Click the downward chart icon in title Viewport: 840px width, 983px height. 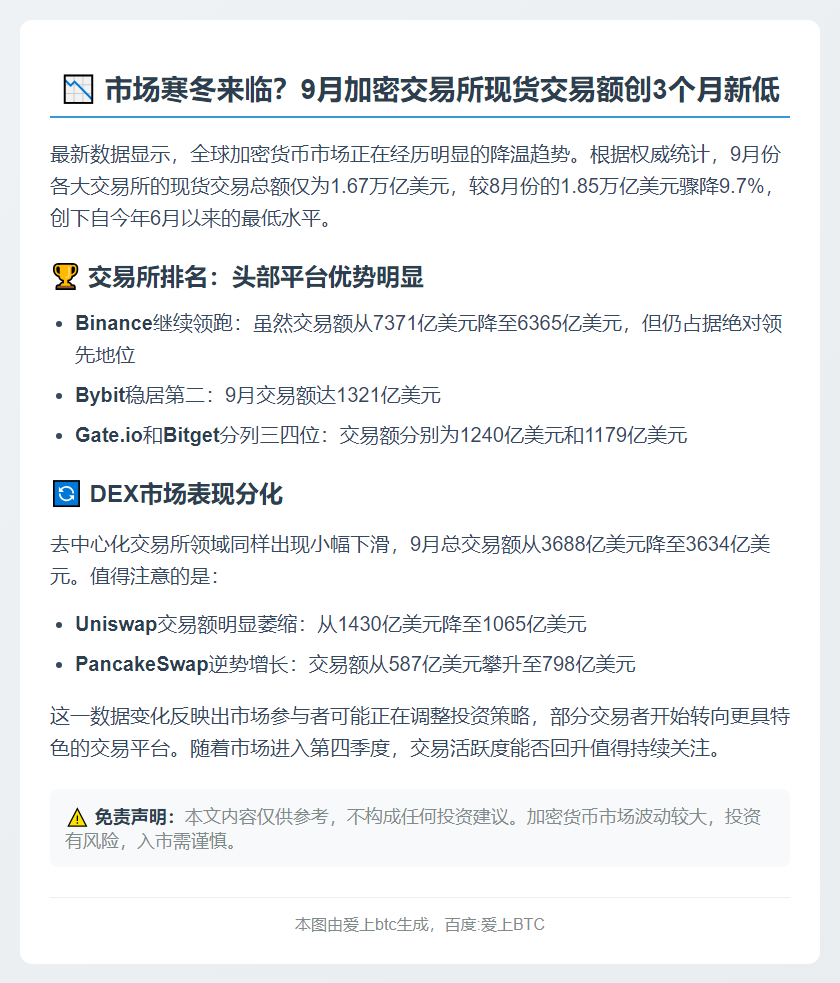click(78, 89)
